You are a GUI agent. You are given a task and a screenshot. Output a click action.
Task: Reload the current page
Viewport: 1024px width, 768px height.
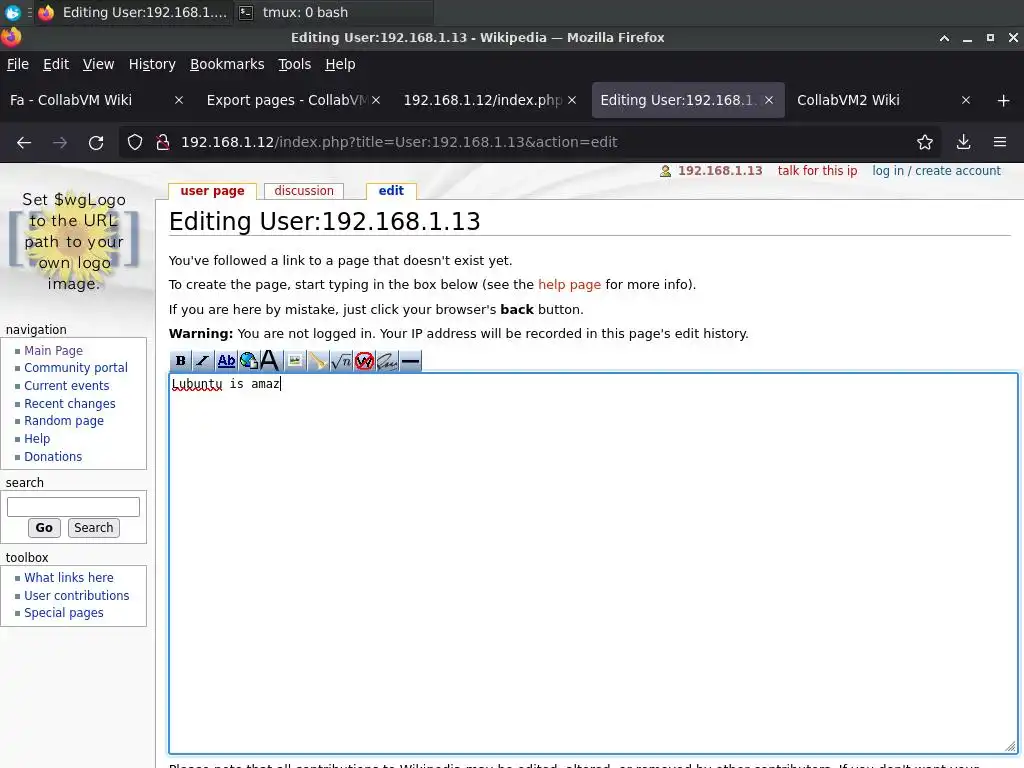point(96,142)
